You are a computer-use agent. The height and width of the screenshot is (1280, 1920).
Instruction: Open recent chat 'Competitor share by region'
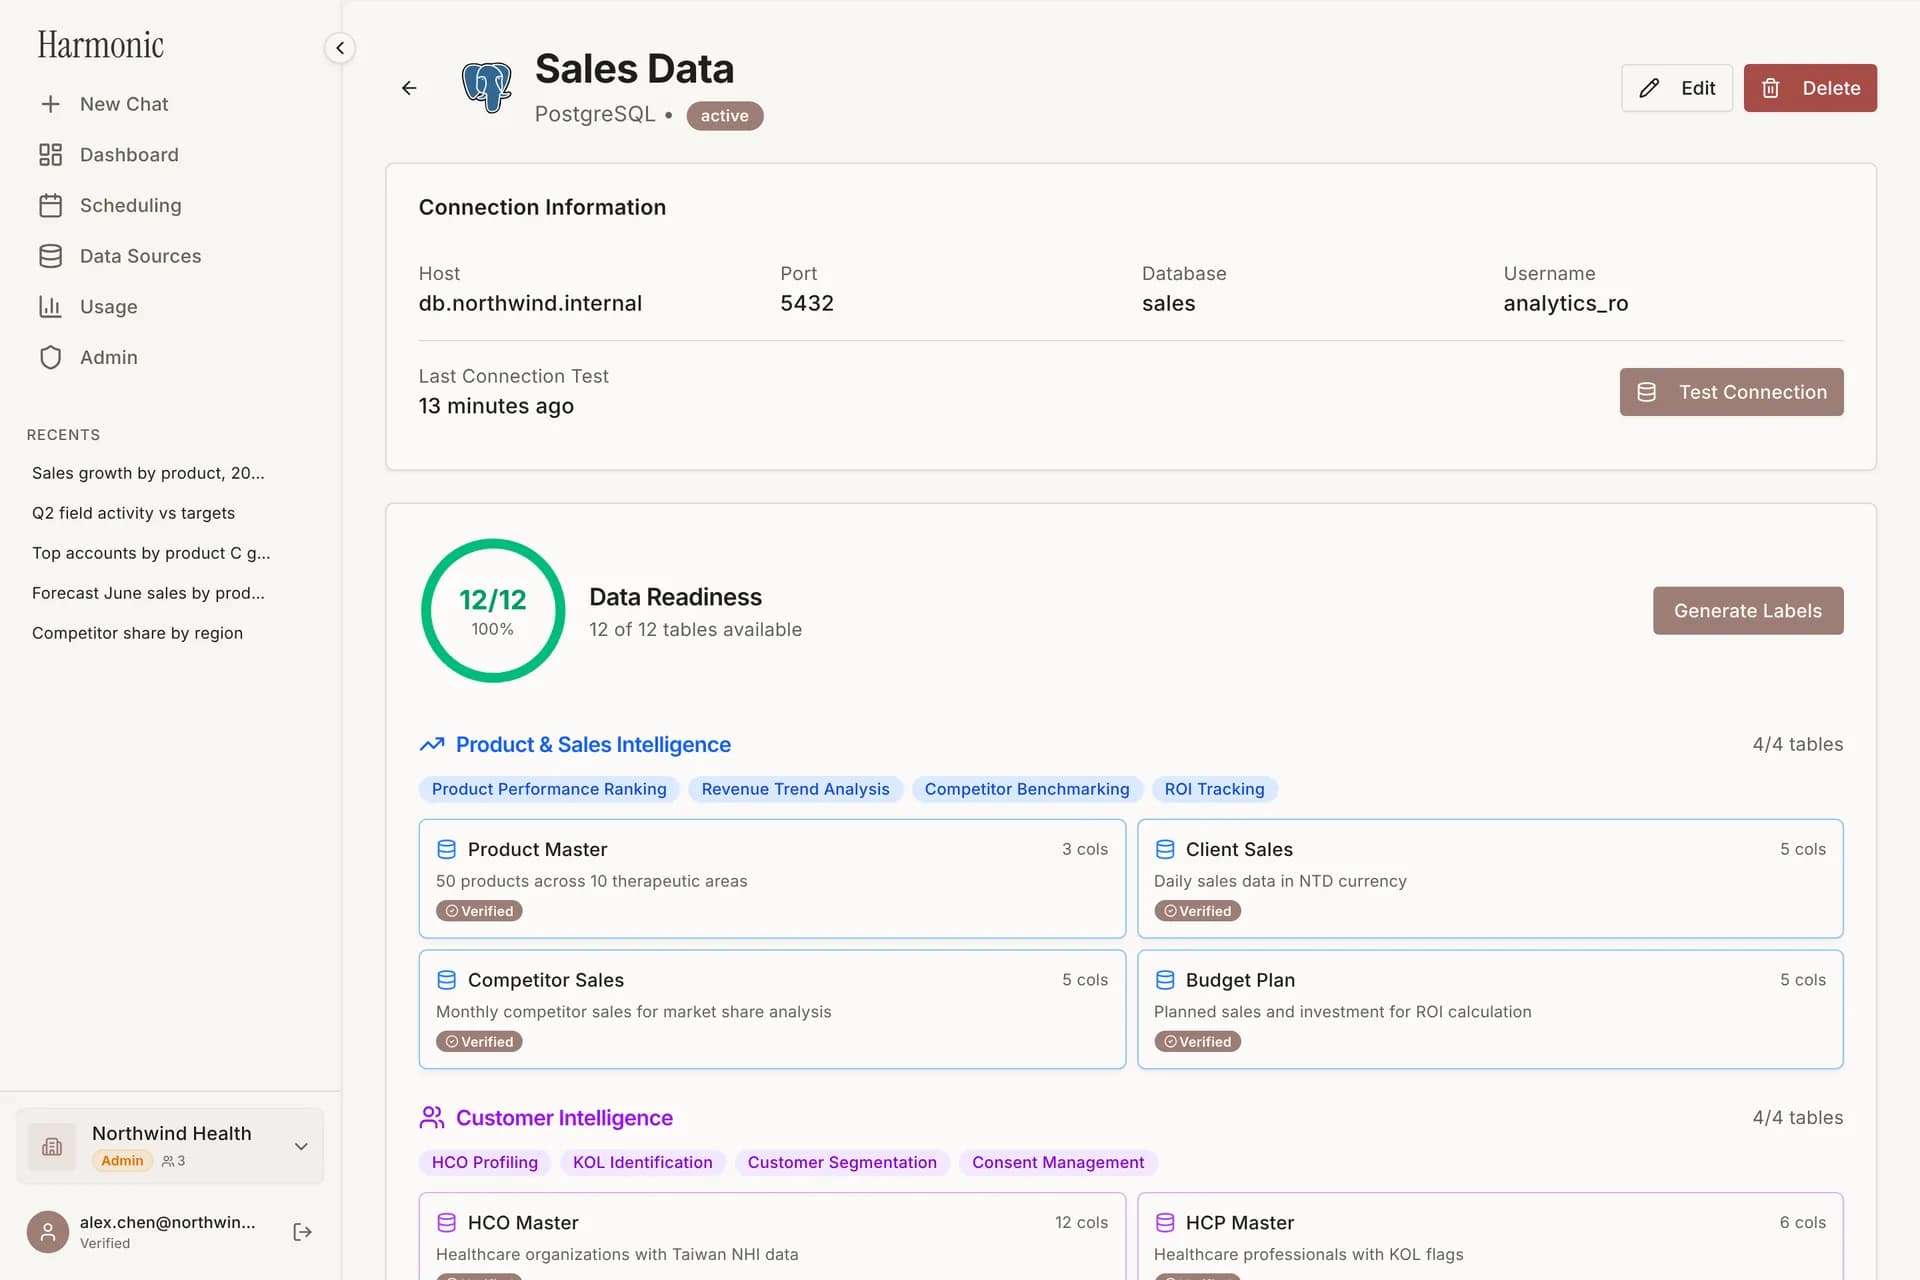[138, 633]
